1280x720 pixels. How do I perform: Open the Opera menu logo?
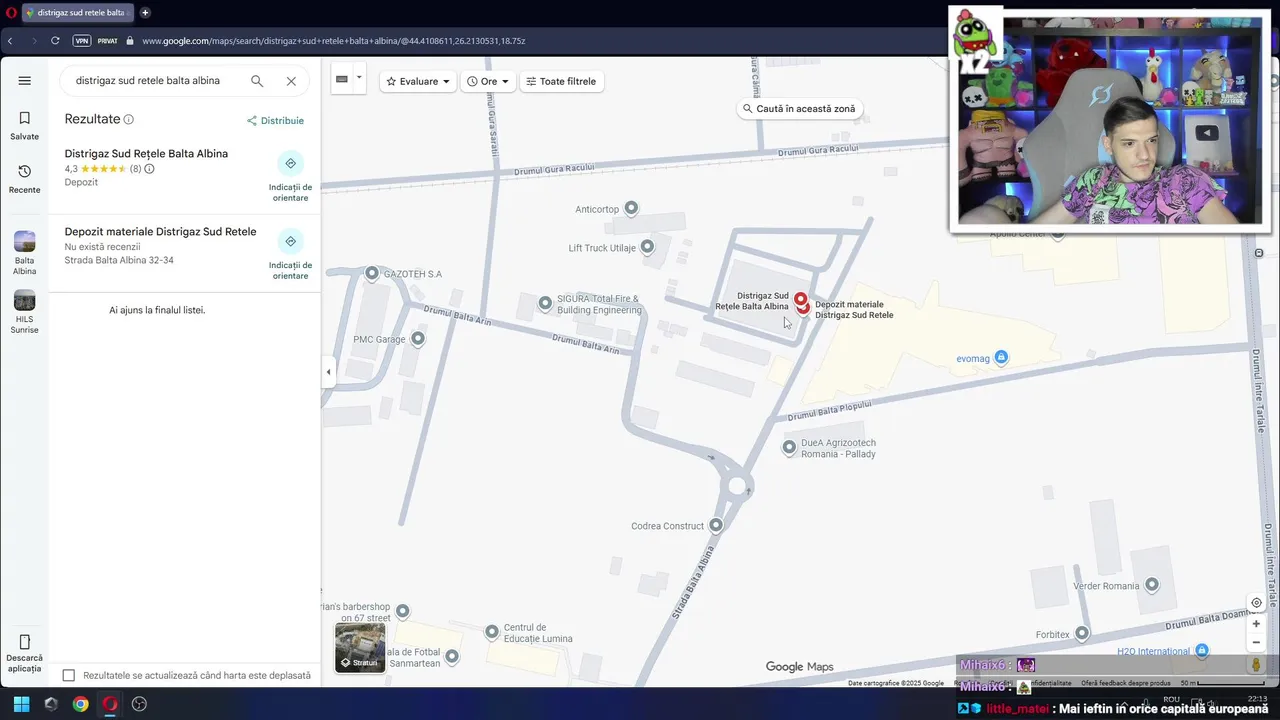pos(11,13)
